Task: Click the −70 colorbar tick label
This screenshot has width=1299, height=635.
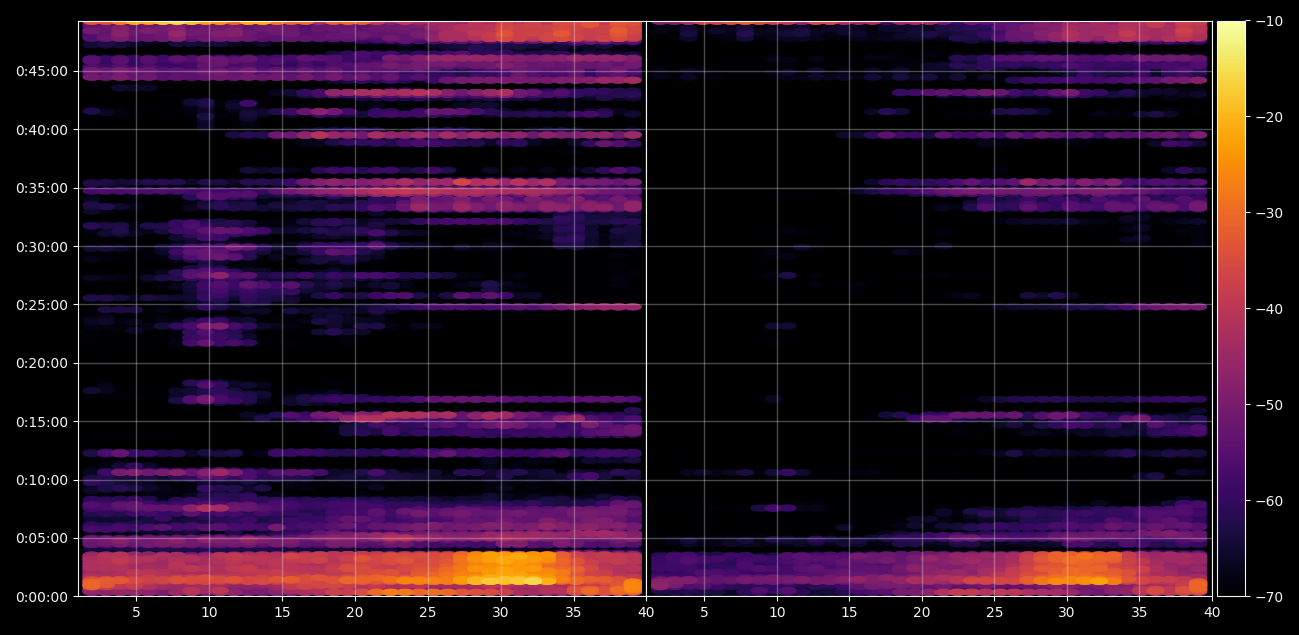Action: tap(1268, 597)
